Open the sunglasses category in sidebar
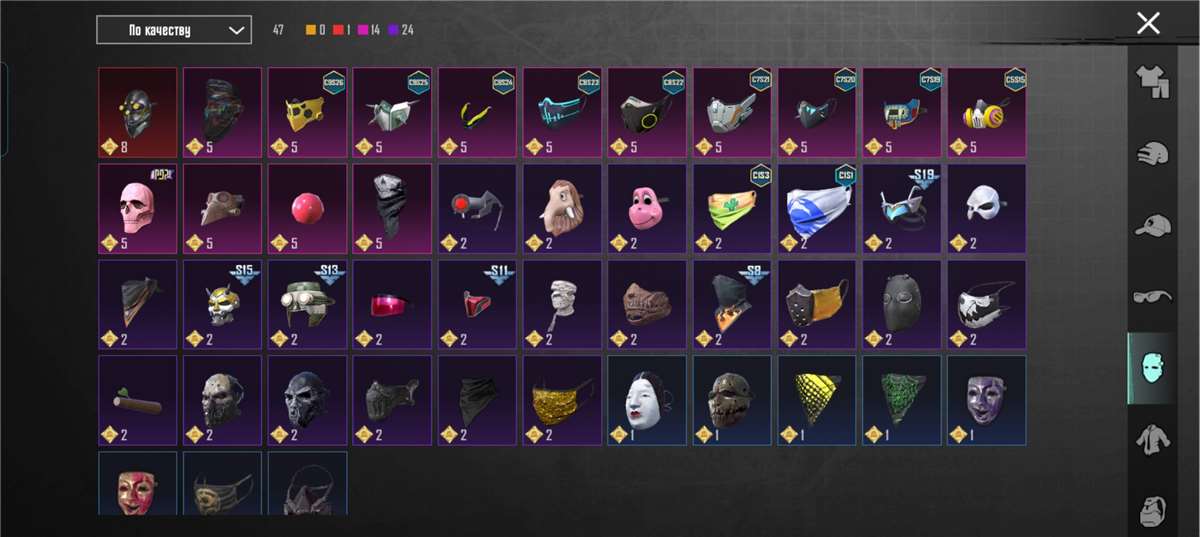The height and width of the screenshot is (537, 1200). 1154,297
